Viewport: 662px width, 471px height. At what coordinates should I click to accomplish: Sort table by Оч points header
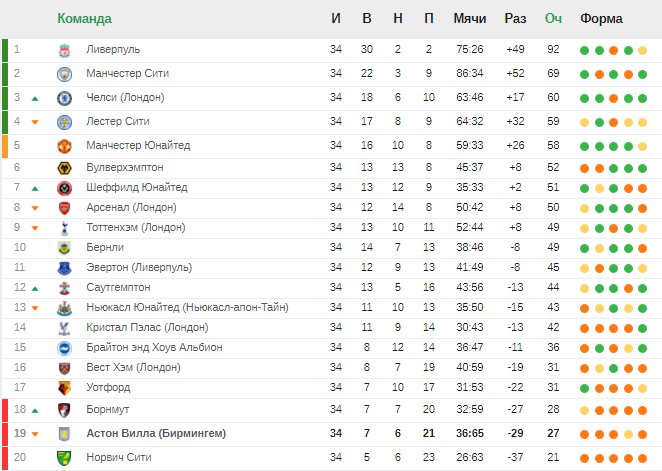[x=553, y=19]
